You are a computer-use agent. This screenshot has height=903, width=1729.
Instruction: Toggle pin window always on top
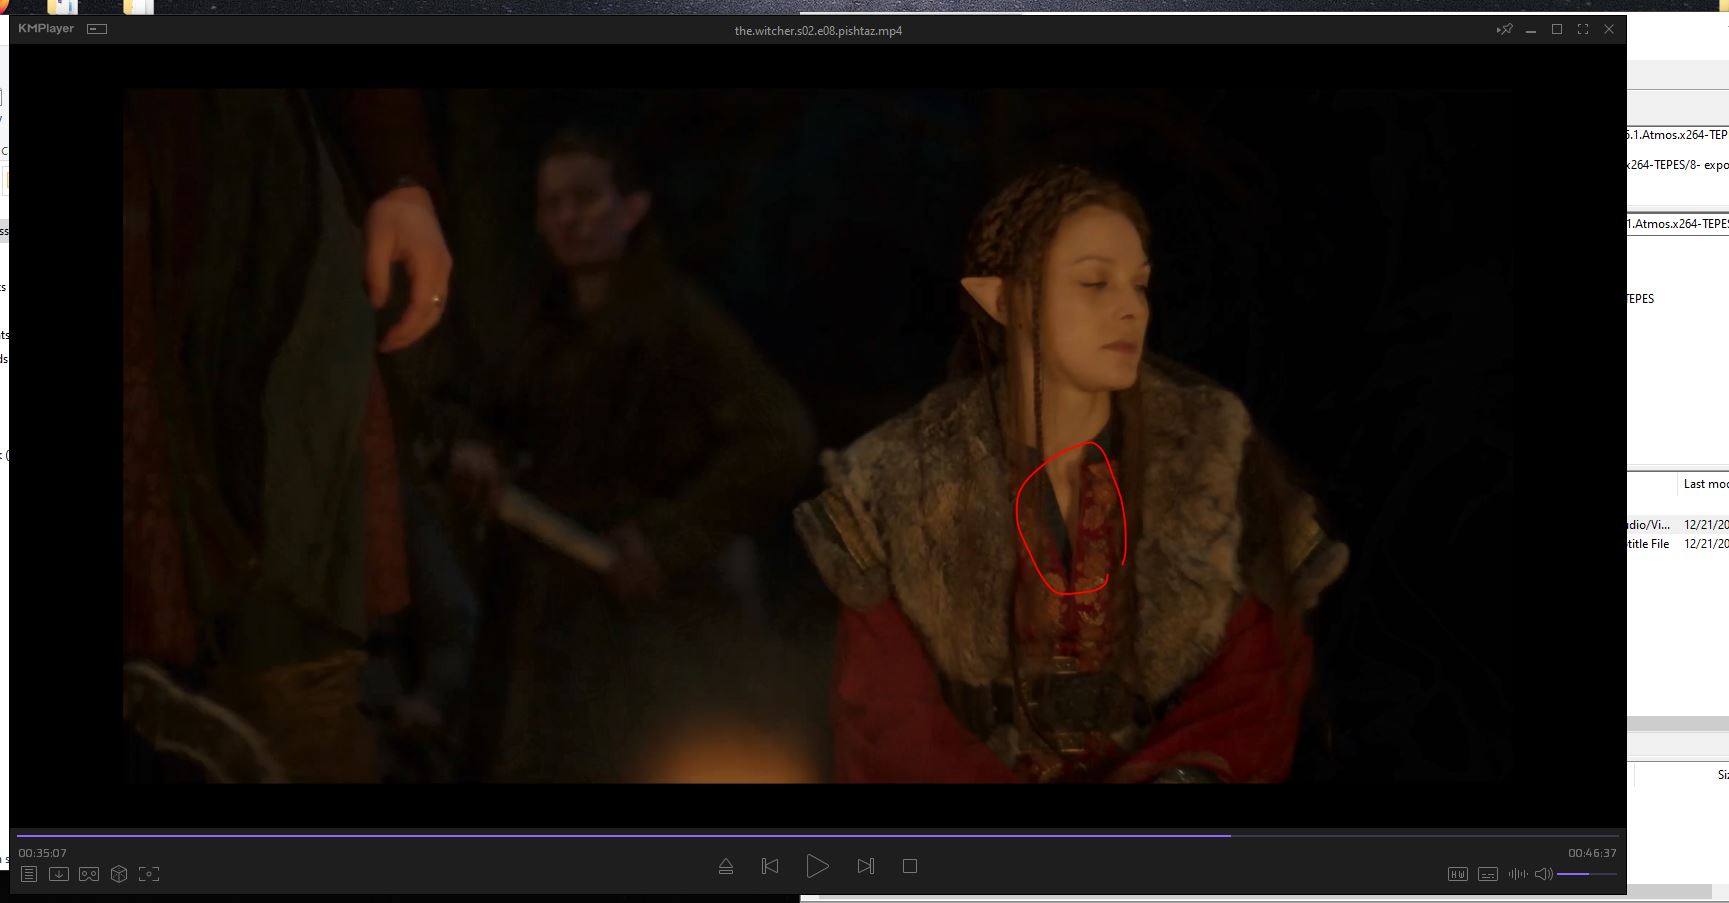[1504, 30]
